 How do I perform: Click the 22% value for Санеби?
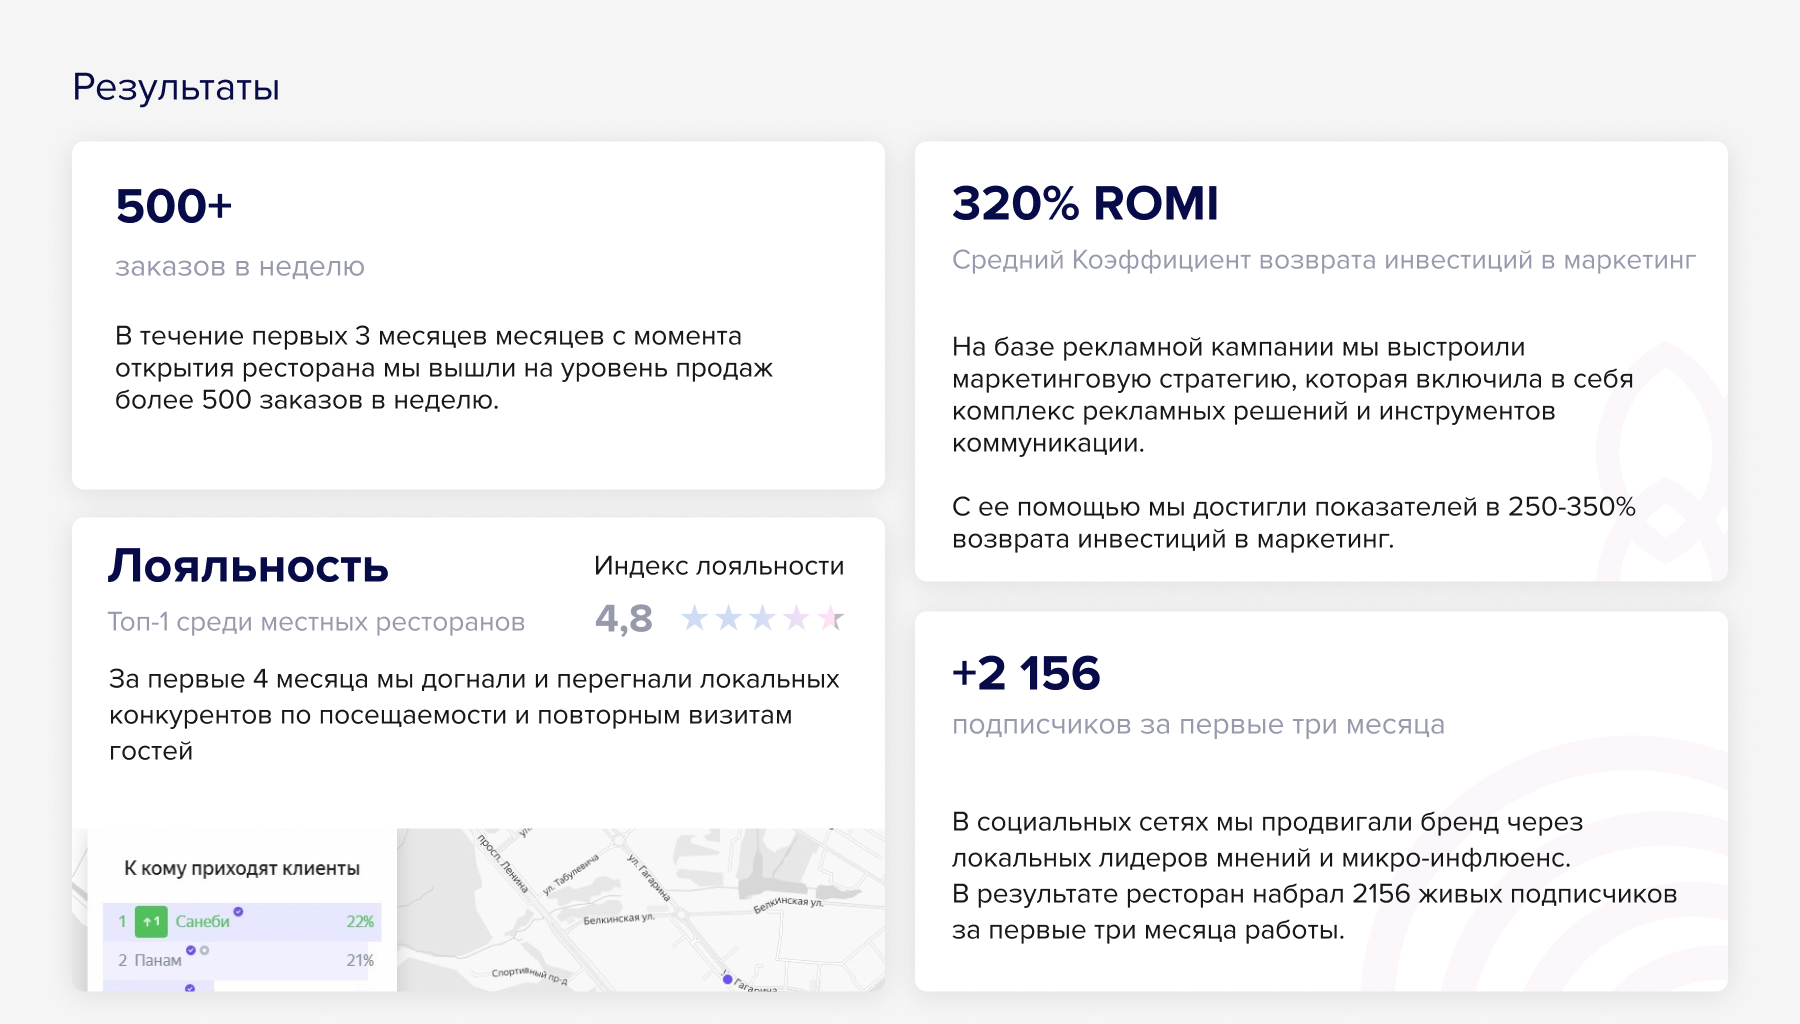tap(360, 921)
